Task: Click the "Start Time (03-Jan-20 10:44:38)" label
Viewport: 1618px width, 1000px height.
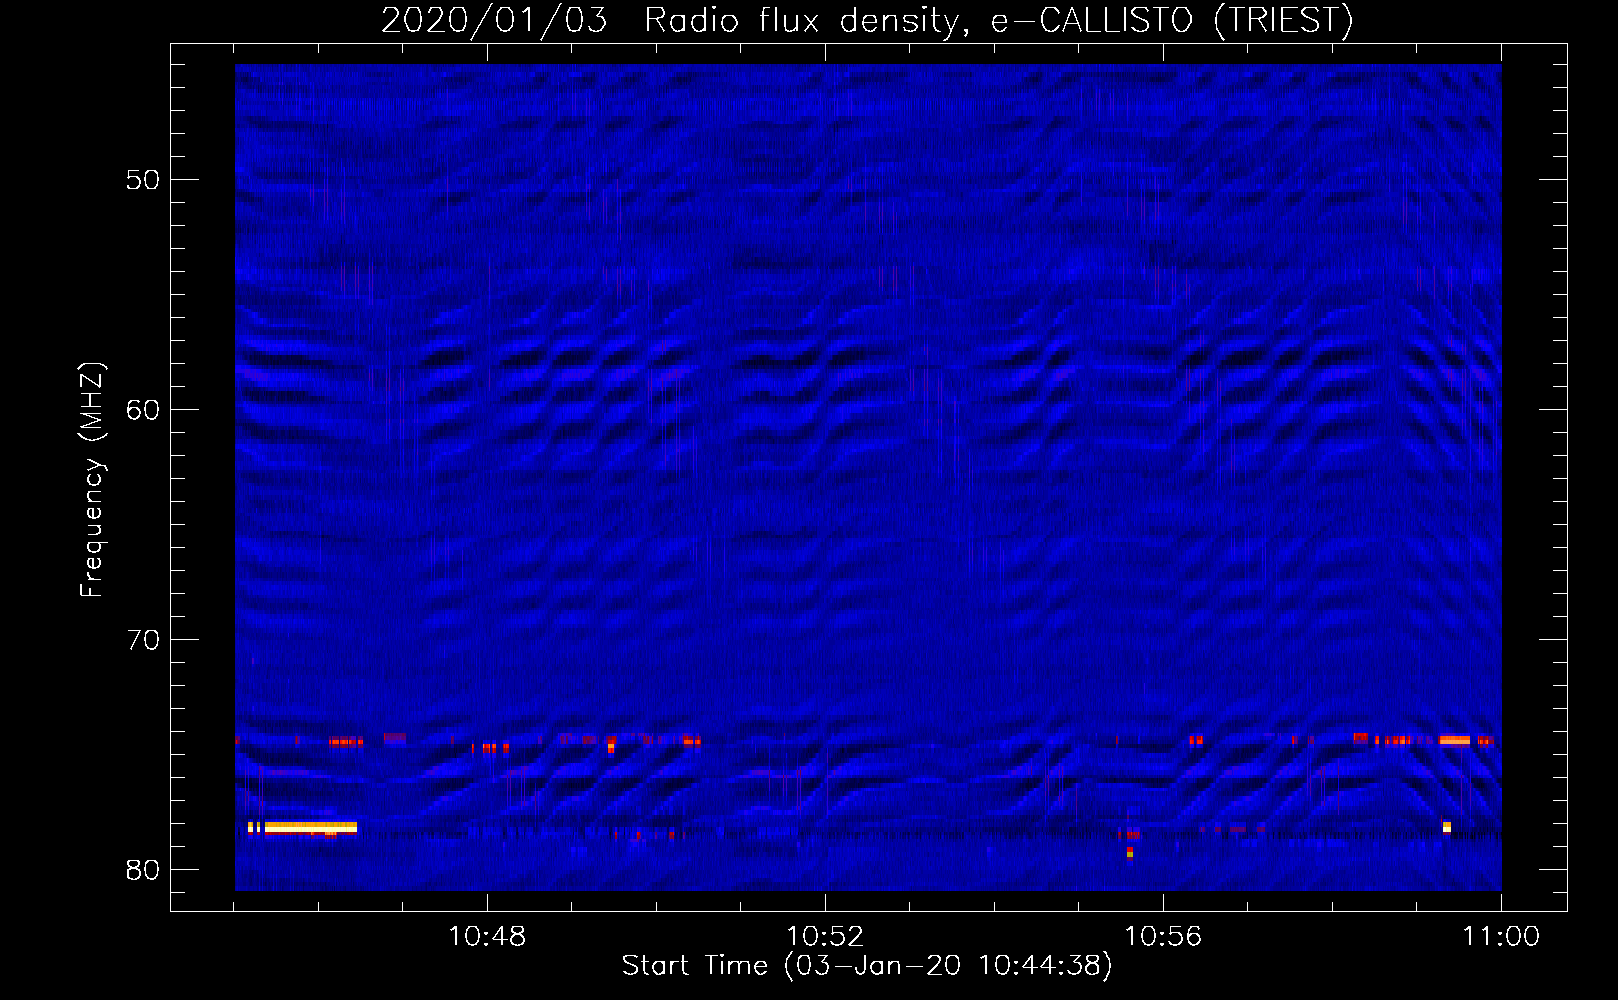Action: coord(867,966)
